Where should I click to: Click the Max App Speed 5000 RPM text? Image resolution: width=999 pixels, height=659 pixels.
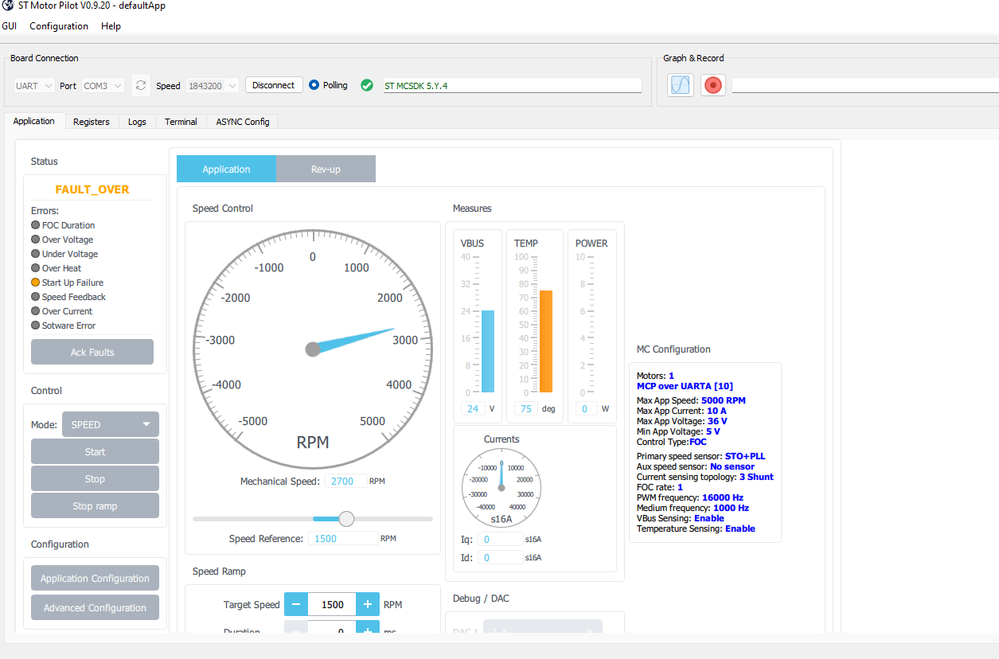[x=691, y=400]
